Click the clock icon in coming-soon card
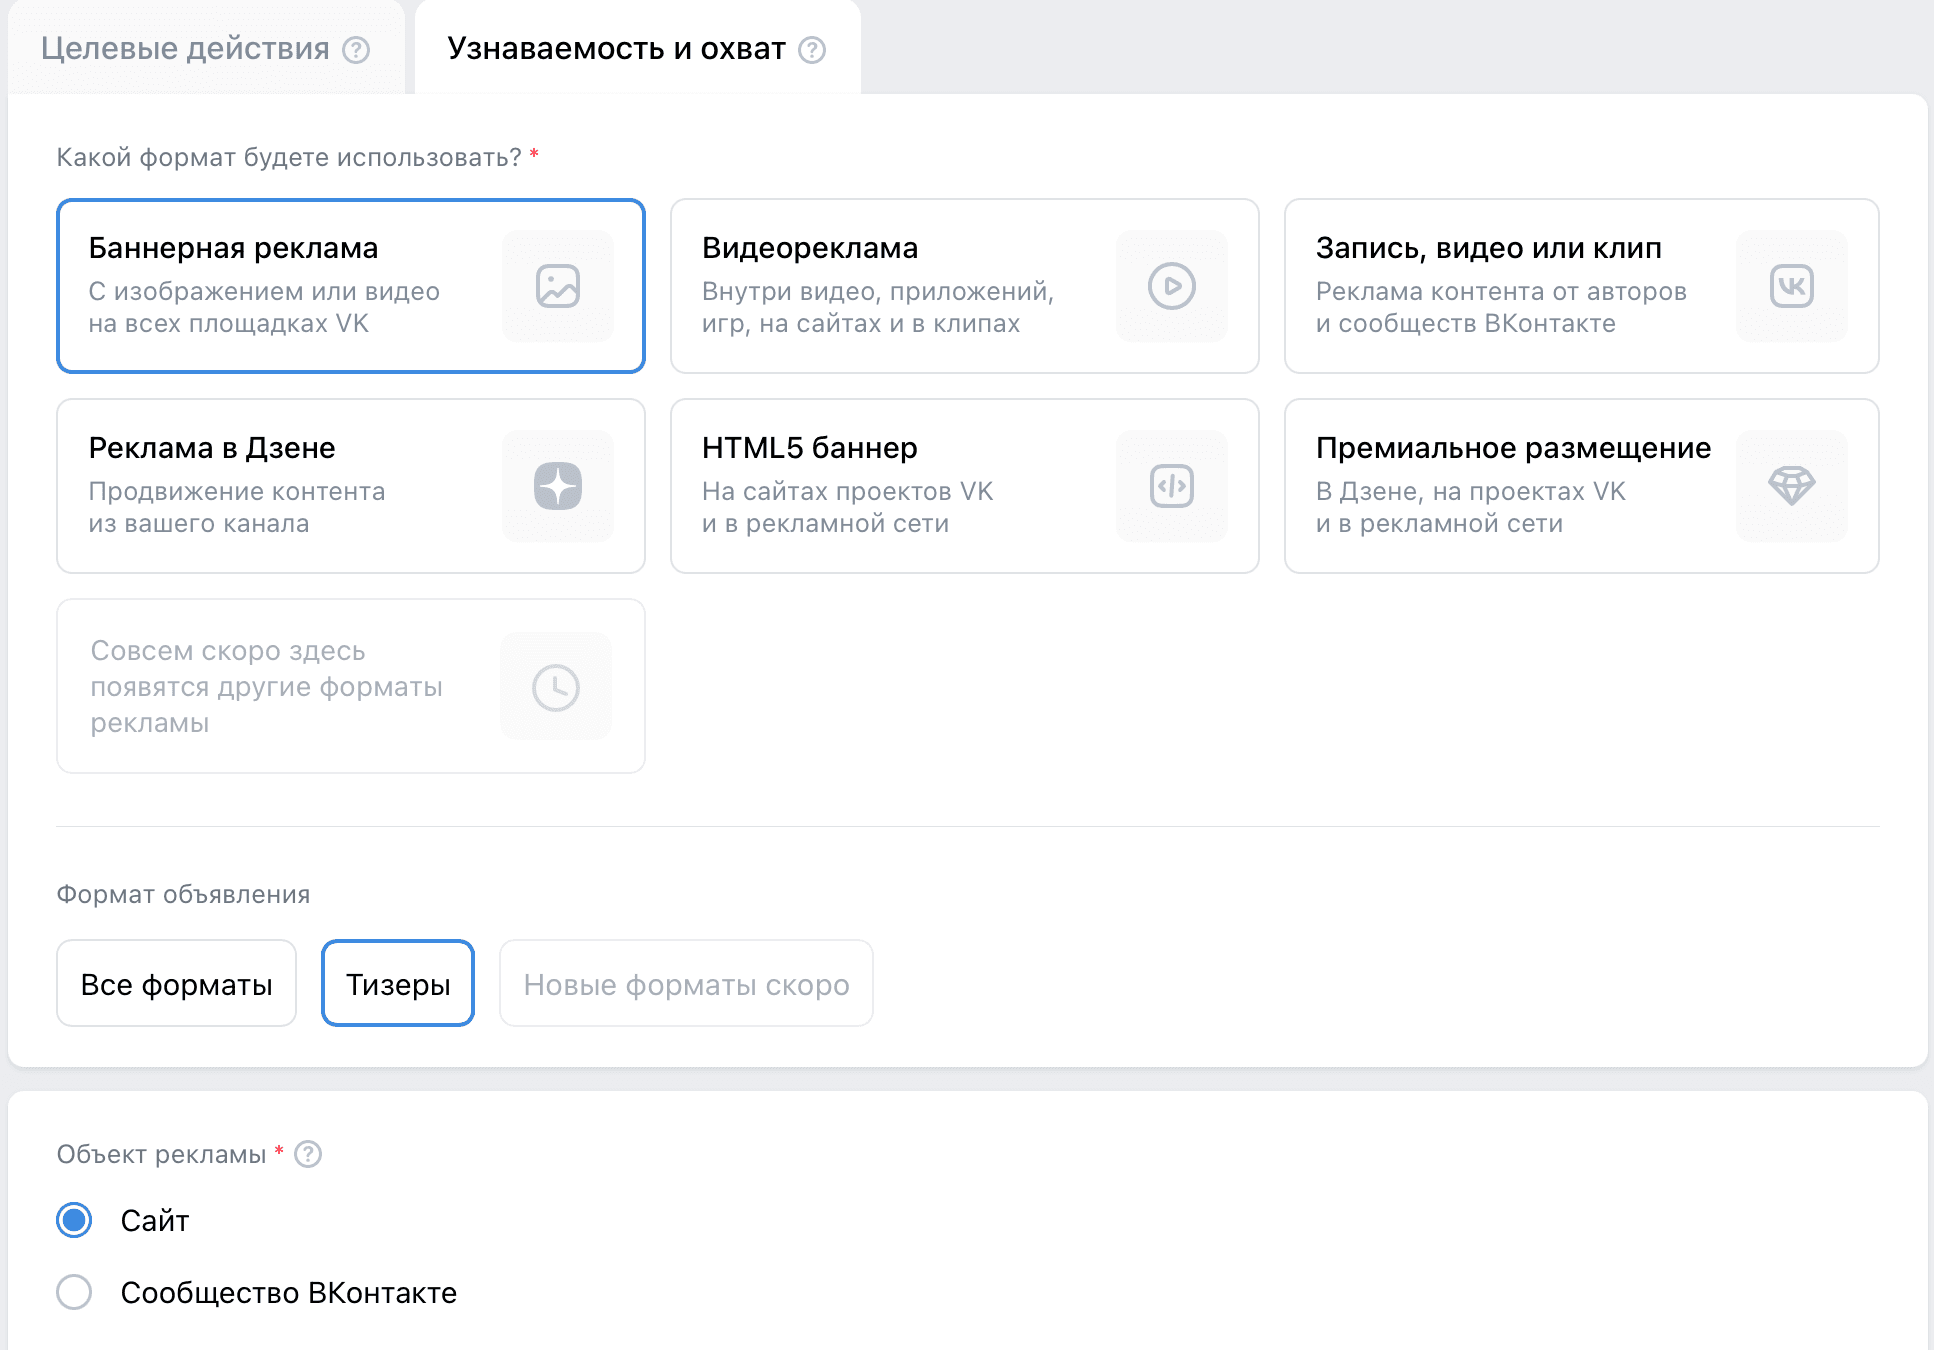Viewport: 1934px width, 1350px height. coord(556,687)
